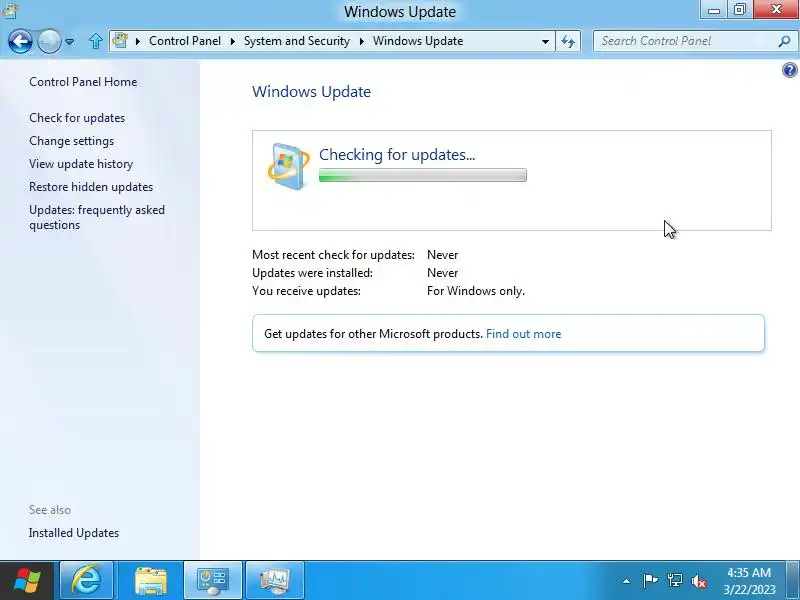Open the taskbar clock and date
The height and width of the screenshot is (600, 800).
coord(749,581)
